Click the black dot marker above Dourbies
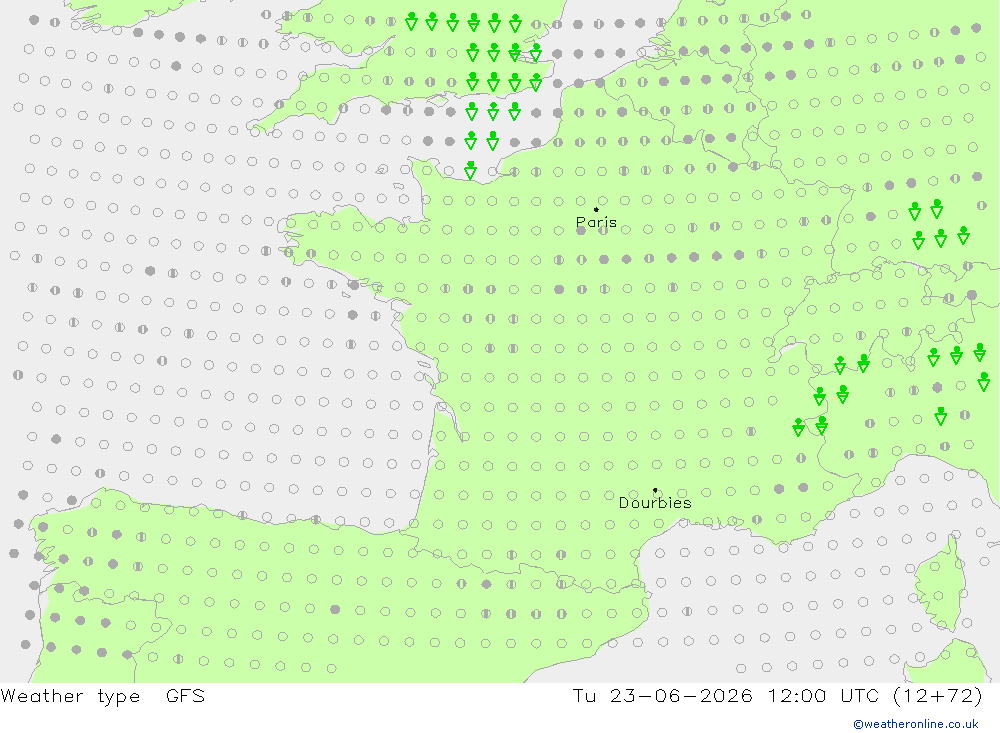This screenshot has width=1000, height=733. [655, 490]
